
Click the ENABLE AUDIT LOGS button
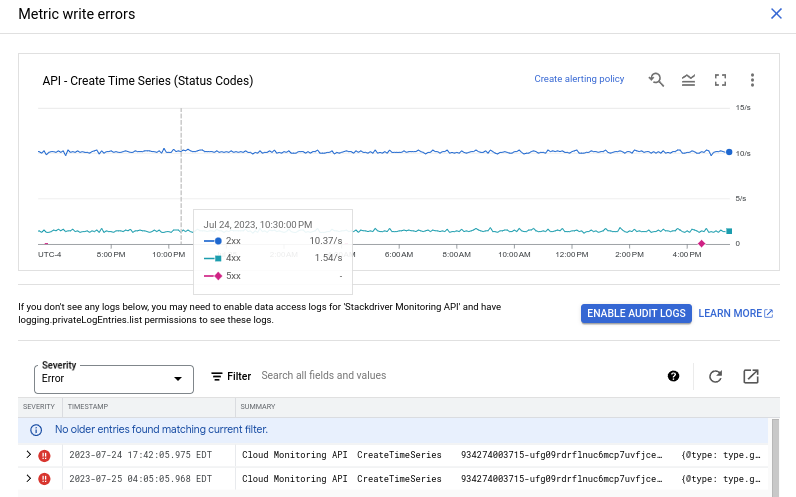636,313
